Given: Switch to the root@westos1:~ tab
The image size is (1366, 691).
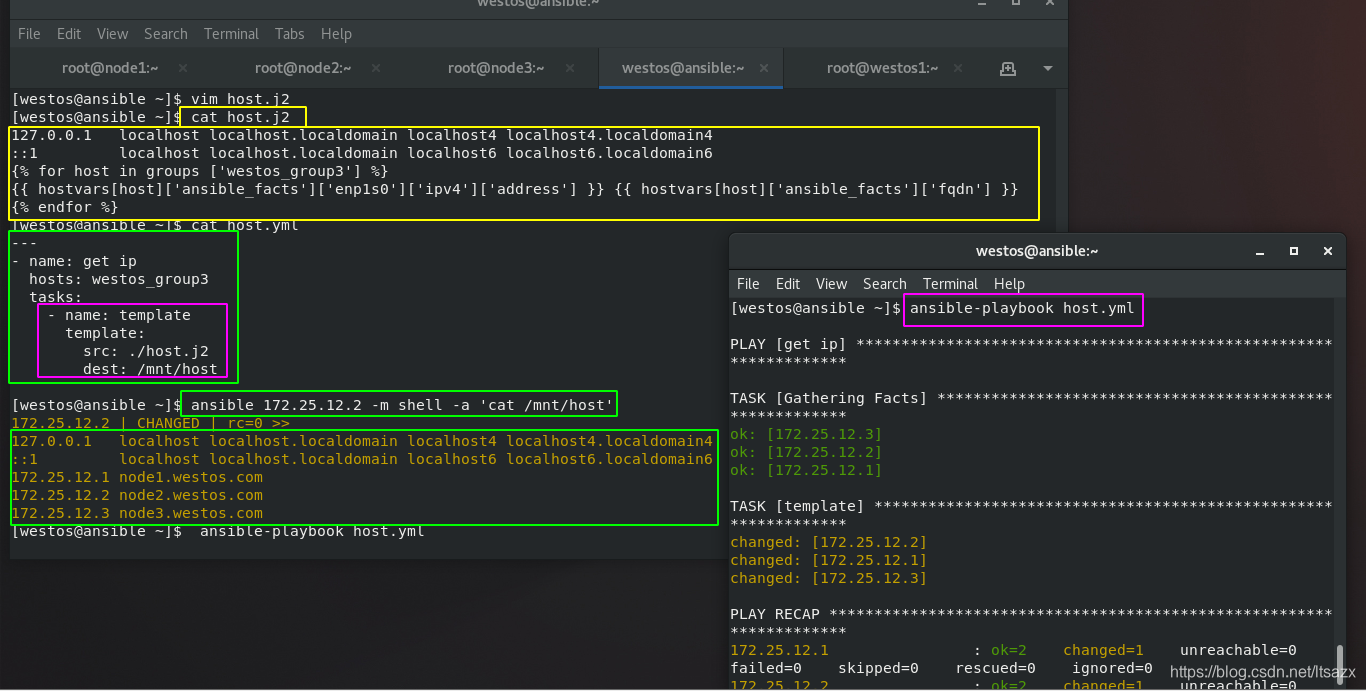Looking at the screenshot, I should pyautogui.click(x=882, y=68).
